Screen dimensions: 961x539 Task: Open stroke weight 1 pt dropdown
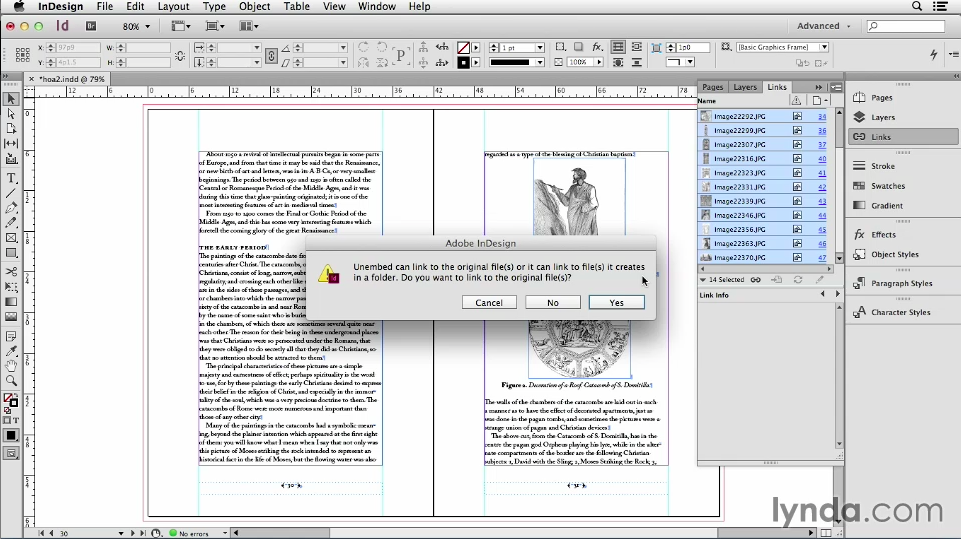point(540,47)
